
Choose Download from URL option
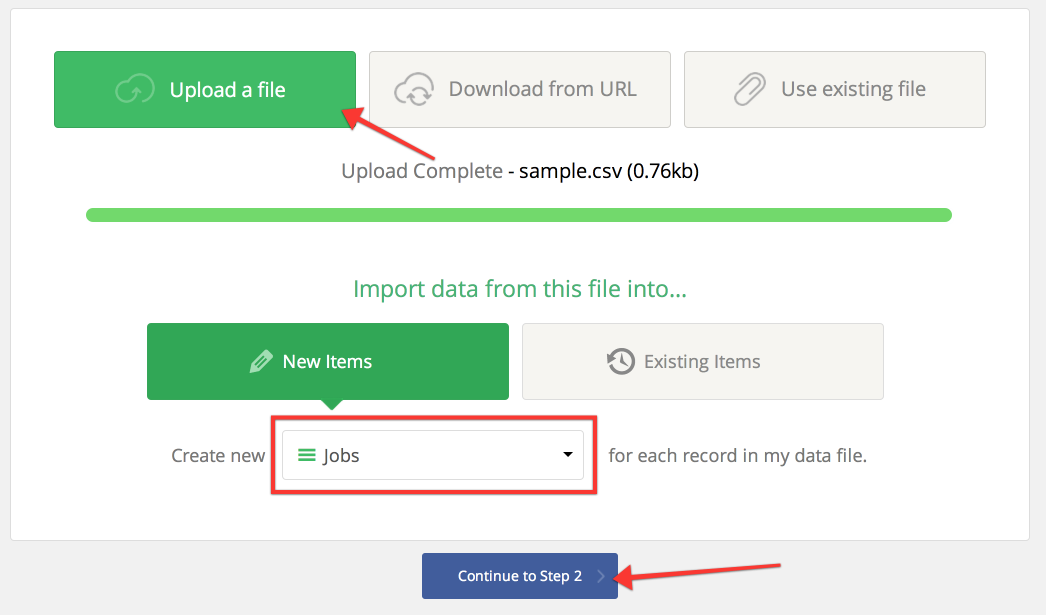click(x=520, y=89)
